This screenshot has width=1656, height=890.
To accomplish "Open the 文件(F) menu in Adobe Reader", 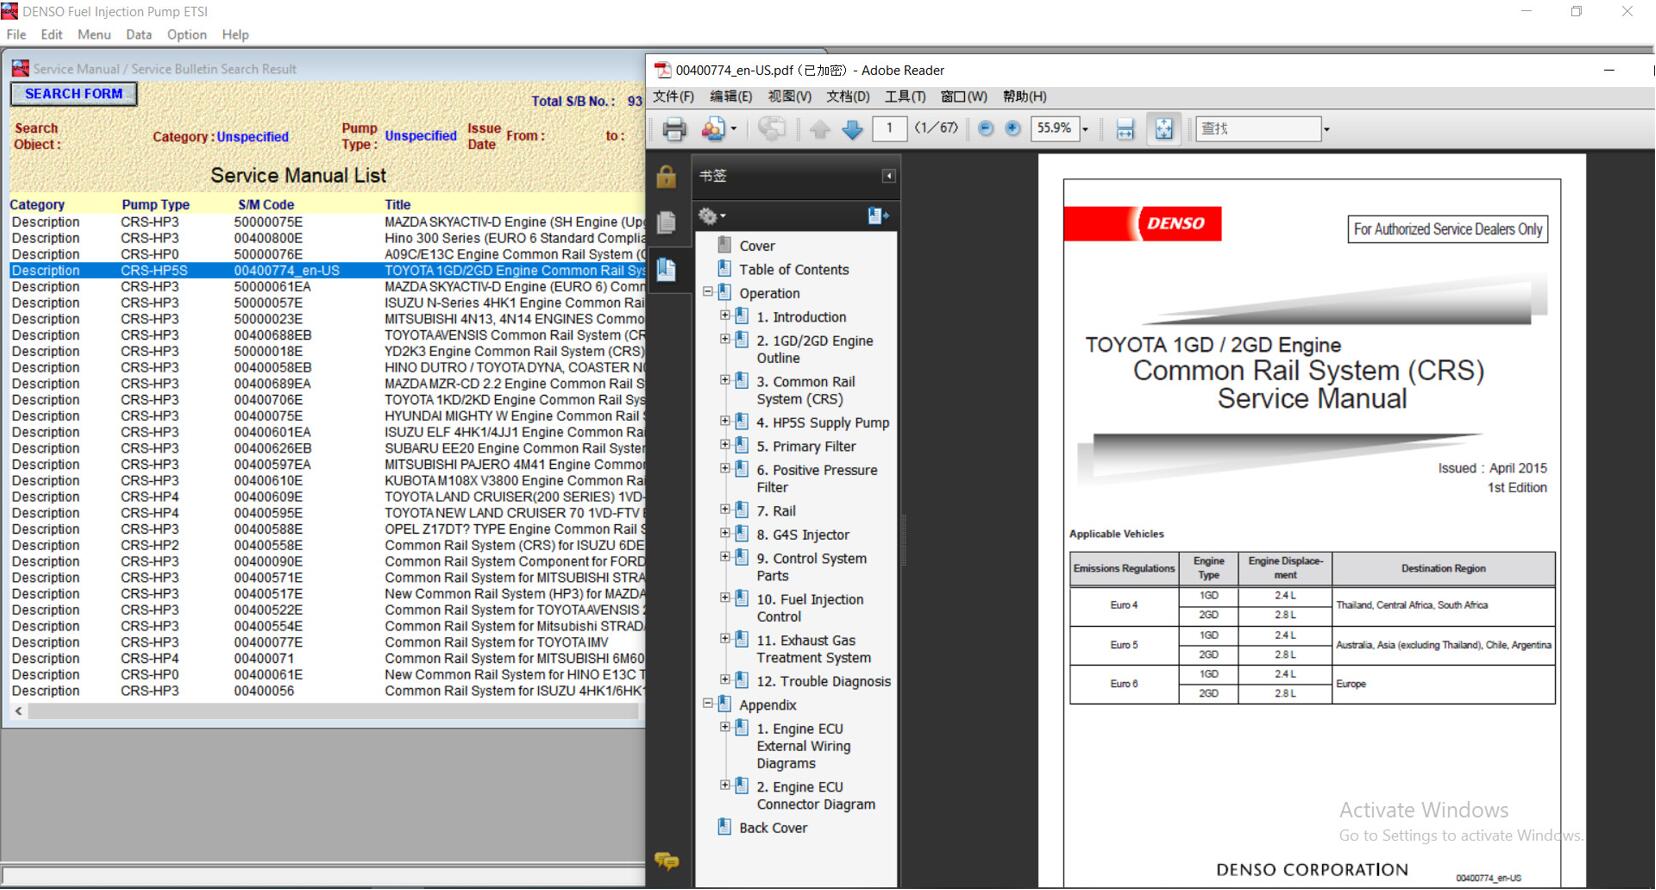I will [673, 96].
